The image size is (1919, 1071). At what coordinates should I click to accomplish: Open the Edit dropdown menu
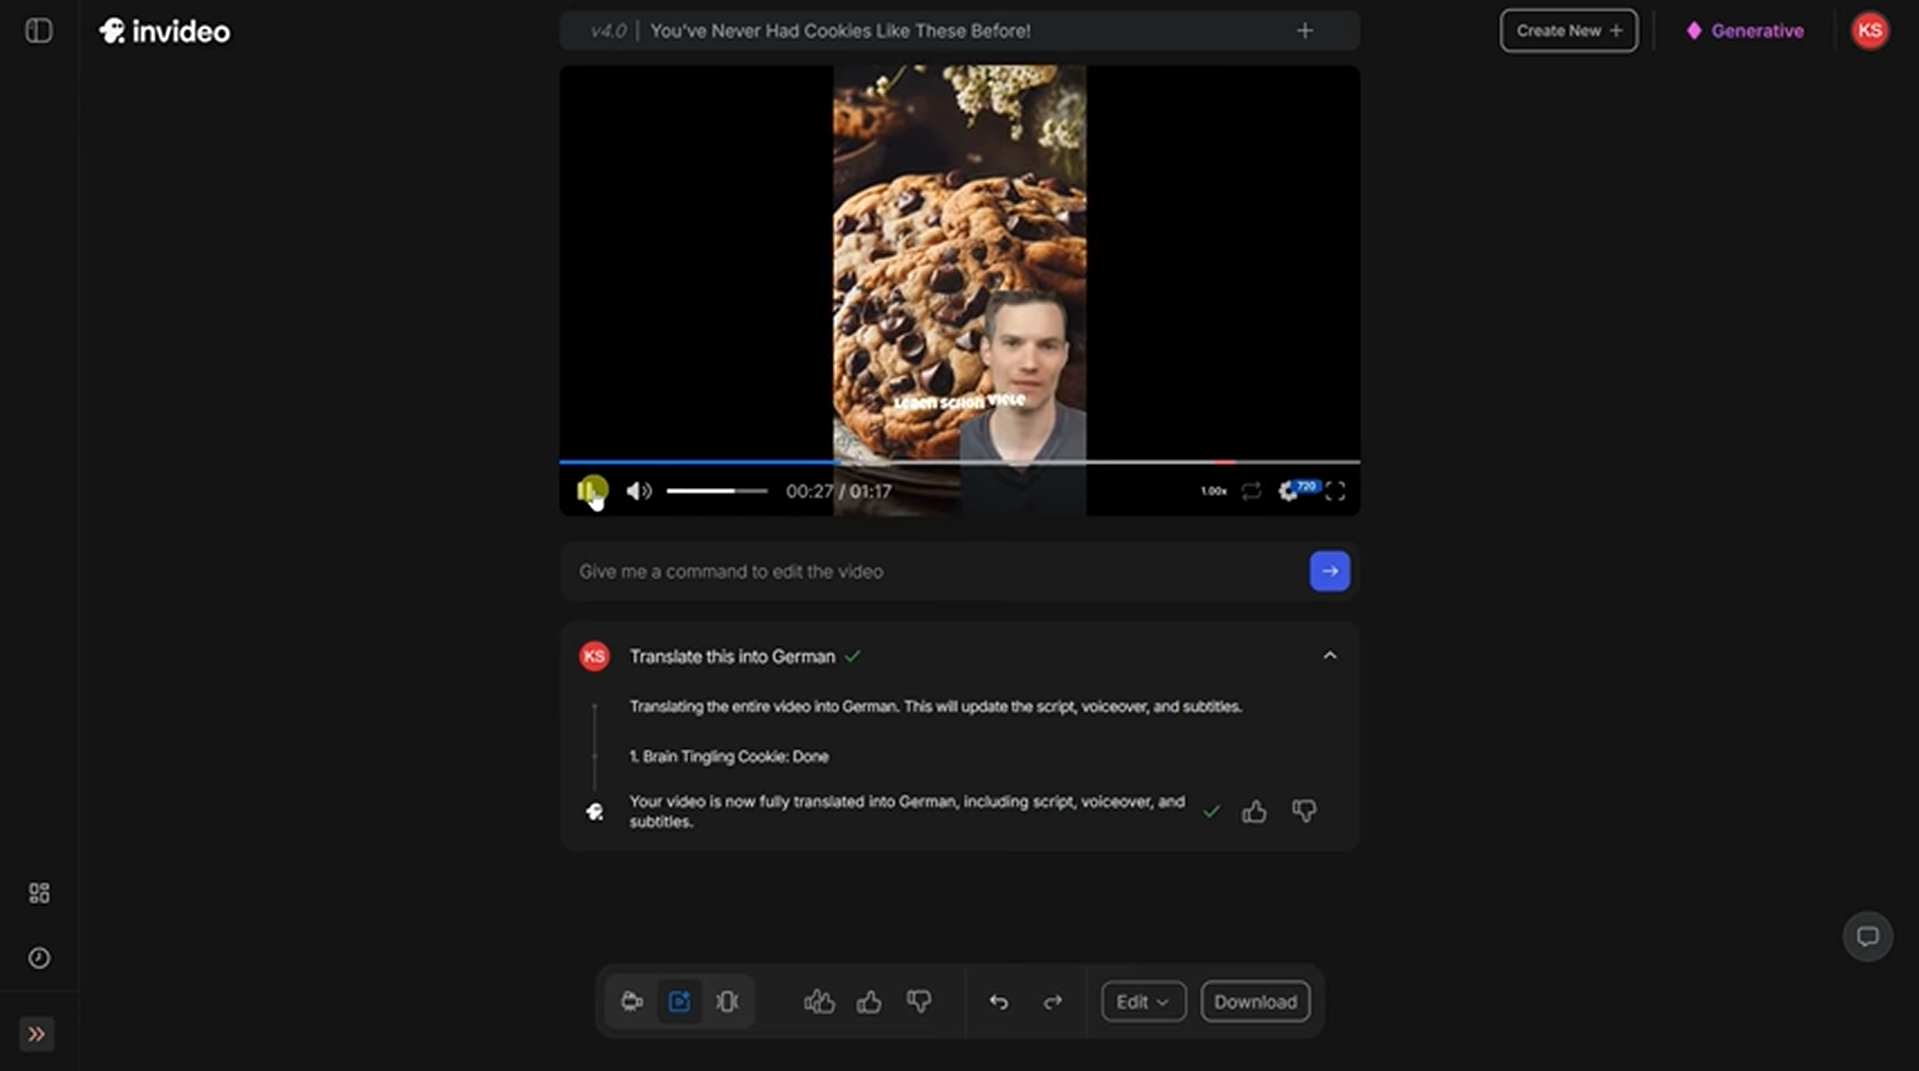point(1142,1001)
